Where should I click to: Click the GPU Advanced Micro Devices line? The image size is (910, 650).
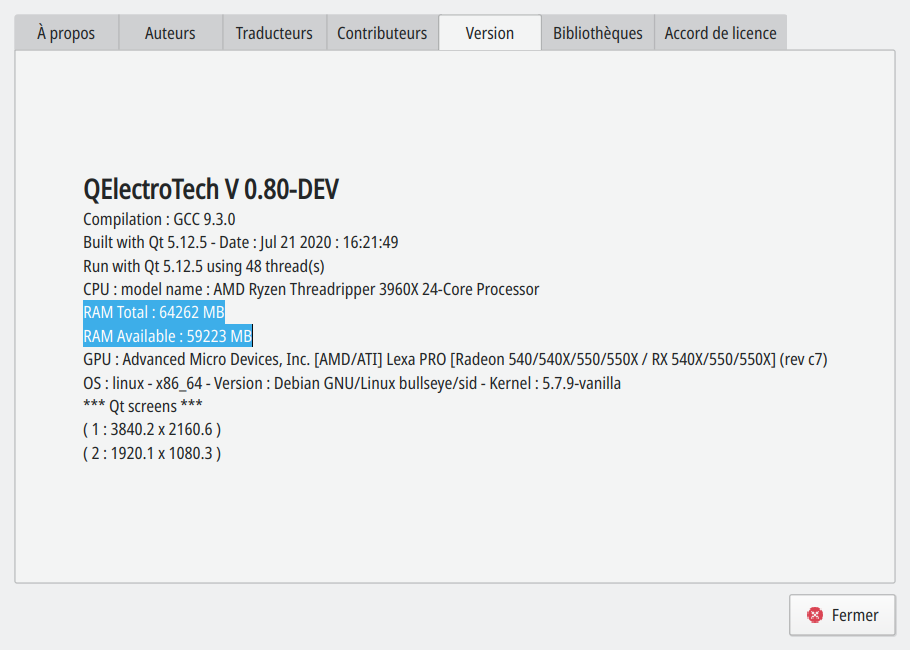pos(454,359)
